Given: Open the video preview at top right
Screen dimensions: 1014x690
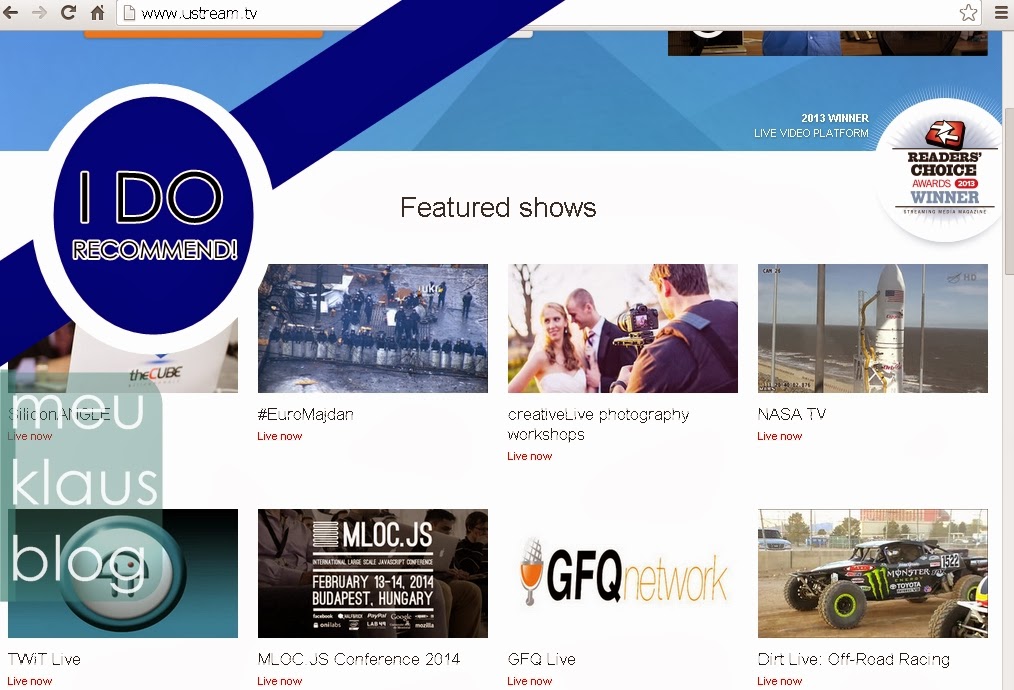Looking at the screenshot, I should [828, 43].
